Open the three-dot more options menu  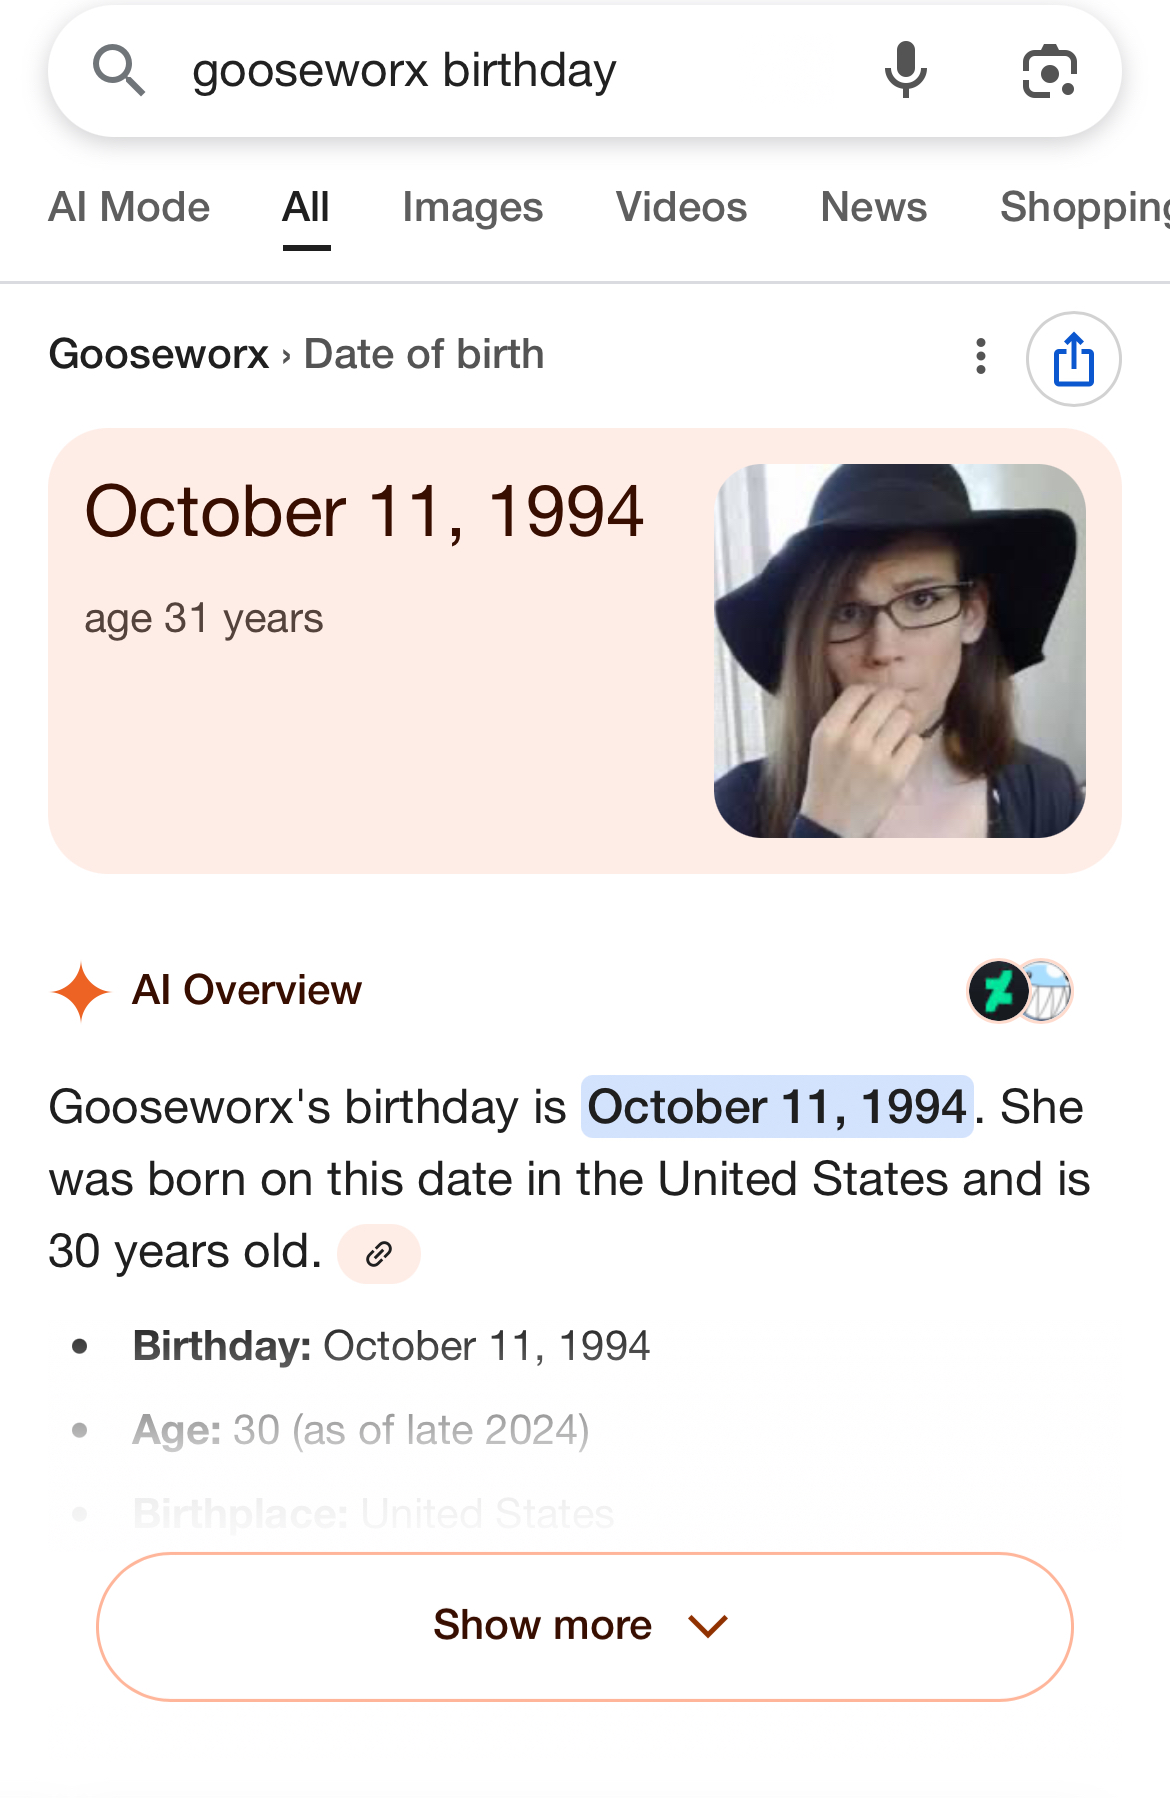[981, 357]
